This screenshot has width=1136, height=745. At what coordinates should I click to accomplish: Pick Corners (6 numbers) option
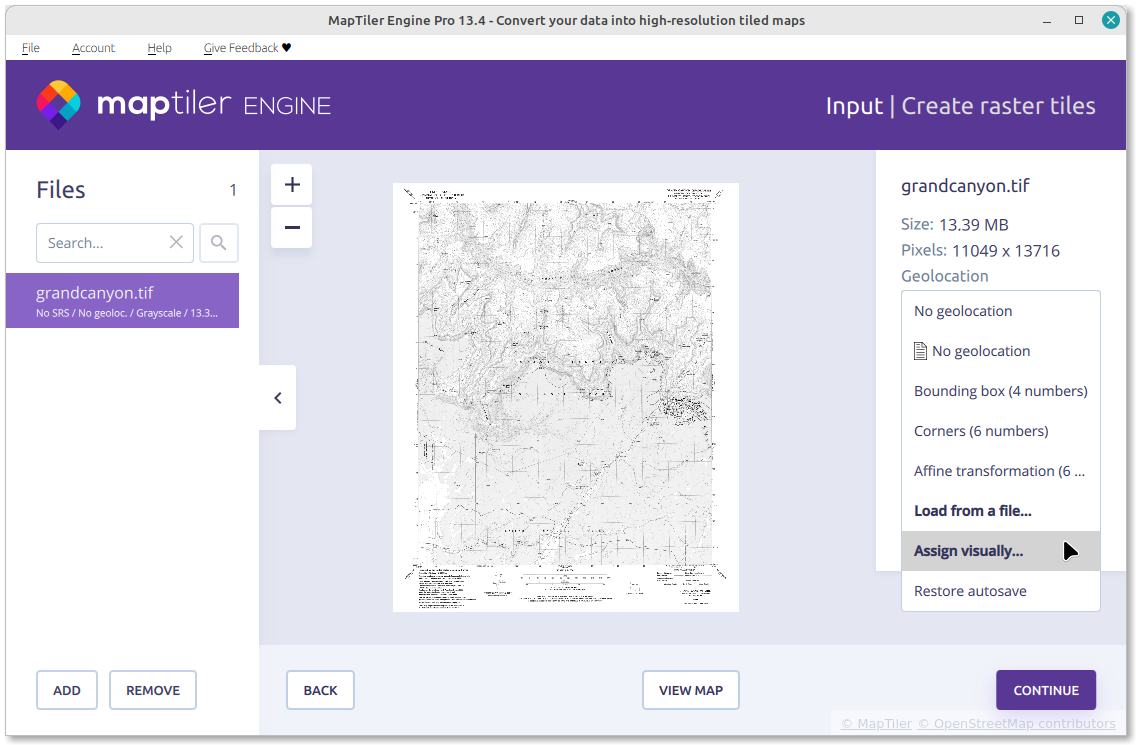click(x=980, y=431)
